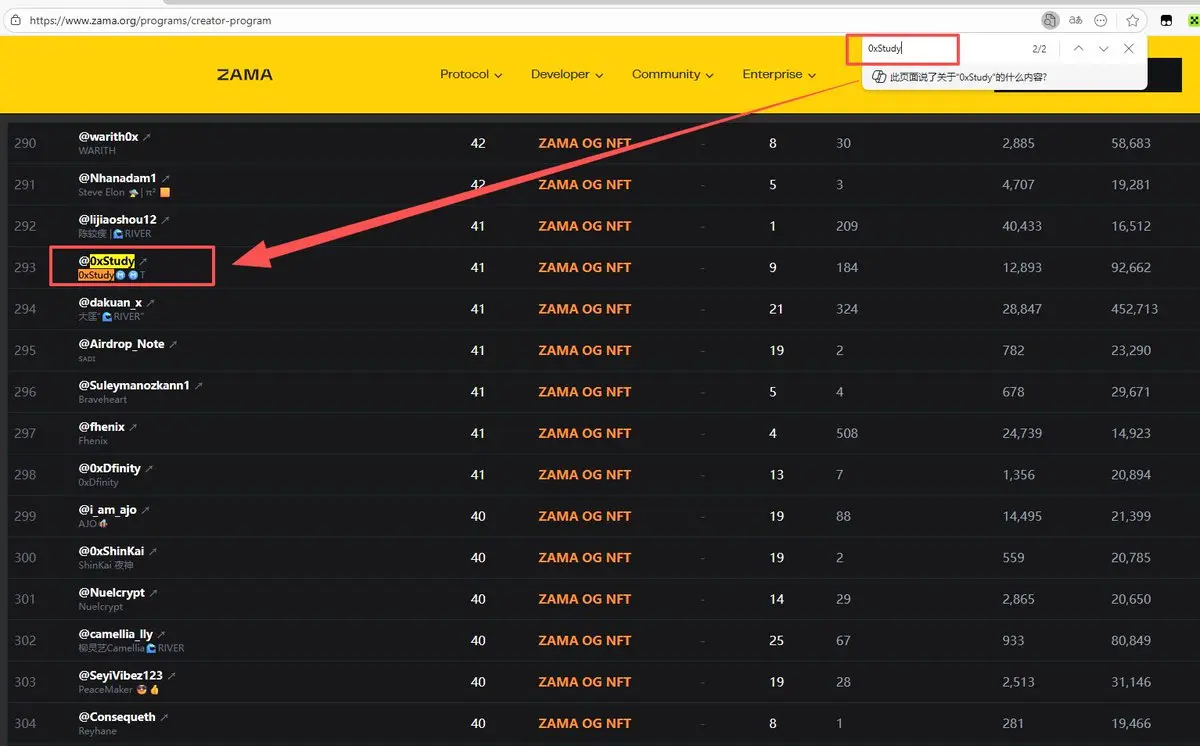Open external link icon next to @warith0x
Image resolution: width=1200 pixels, height=746 pixels.
[x=147, y=136]
